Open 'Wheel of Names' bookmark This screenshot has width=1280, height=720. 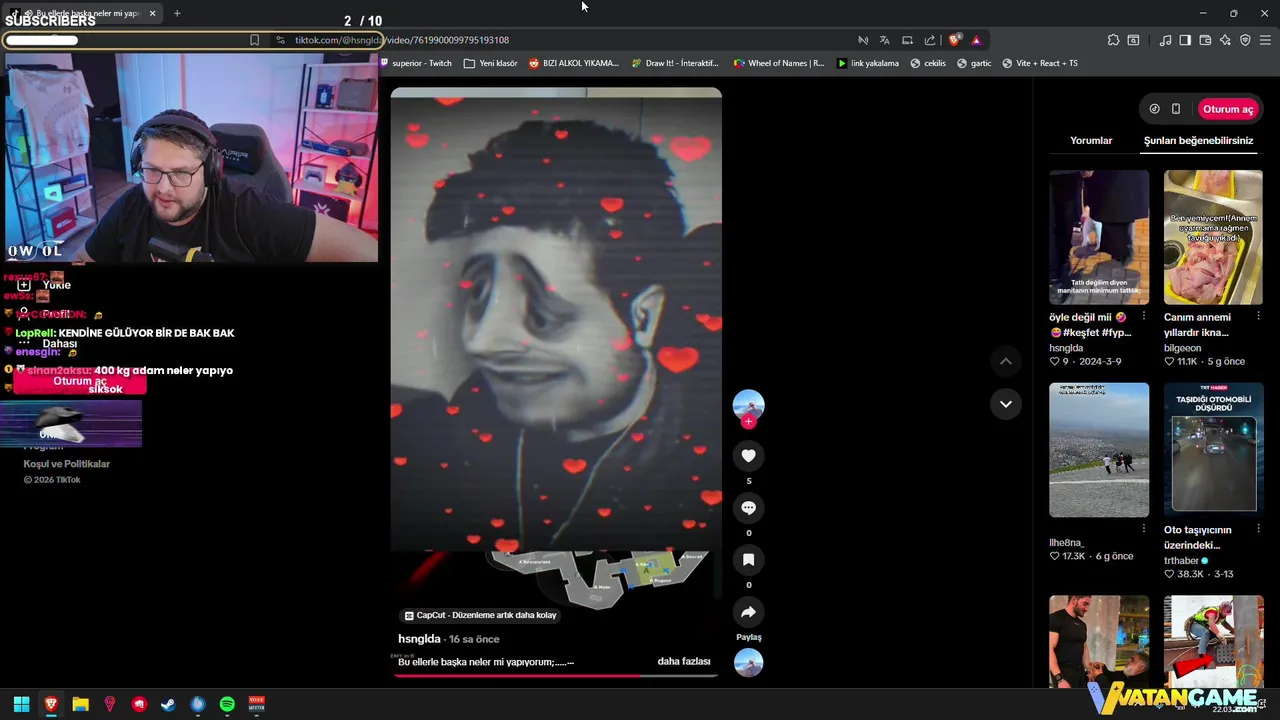pyautogui.click(x=779, y=63)
